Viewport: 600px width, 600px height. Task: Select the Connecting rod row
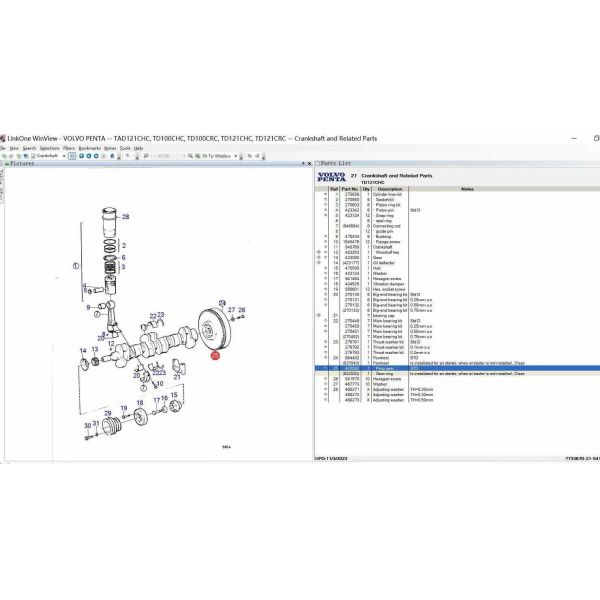point(457,226)
